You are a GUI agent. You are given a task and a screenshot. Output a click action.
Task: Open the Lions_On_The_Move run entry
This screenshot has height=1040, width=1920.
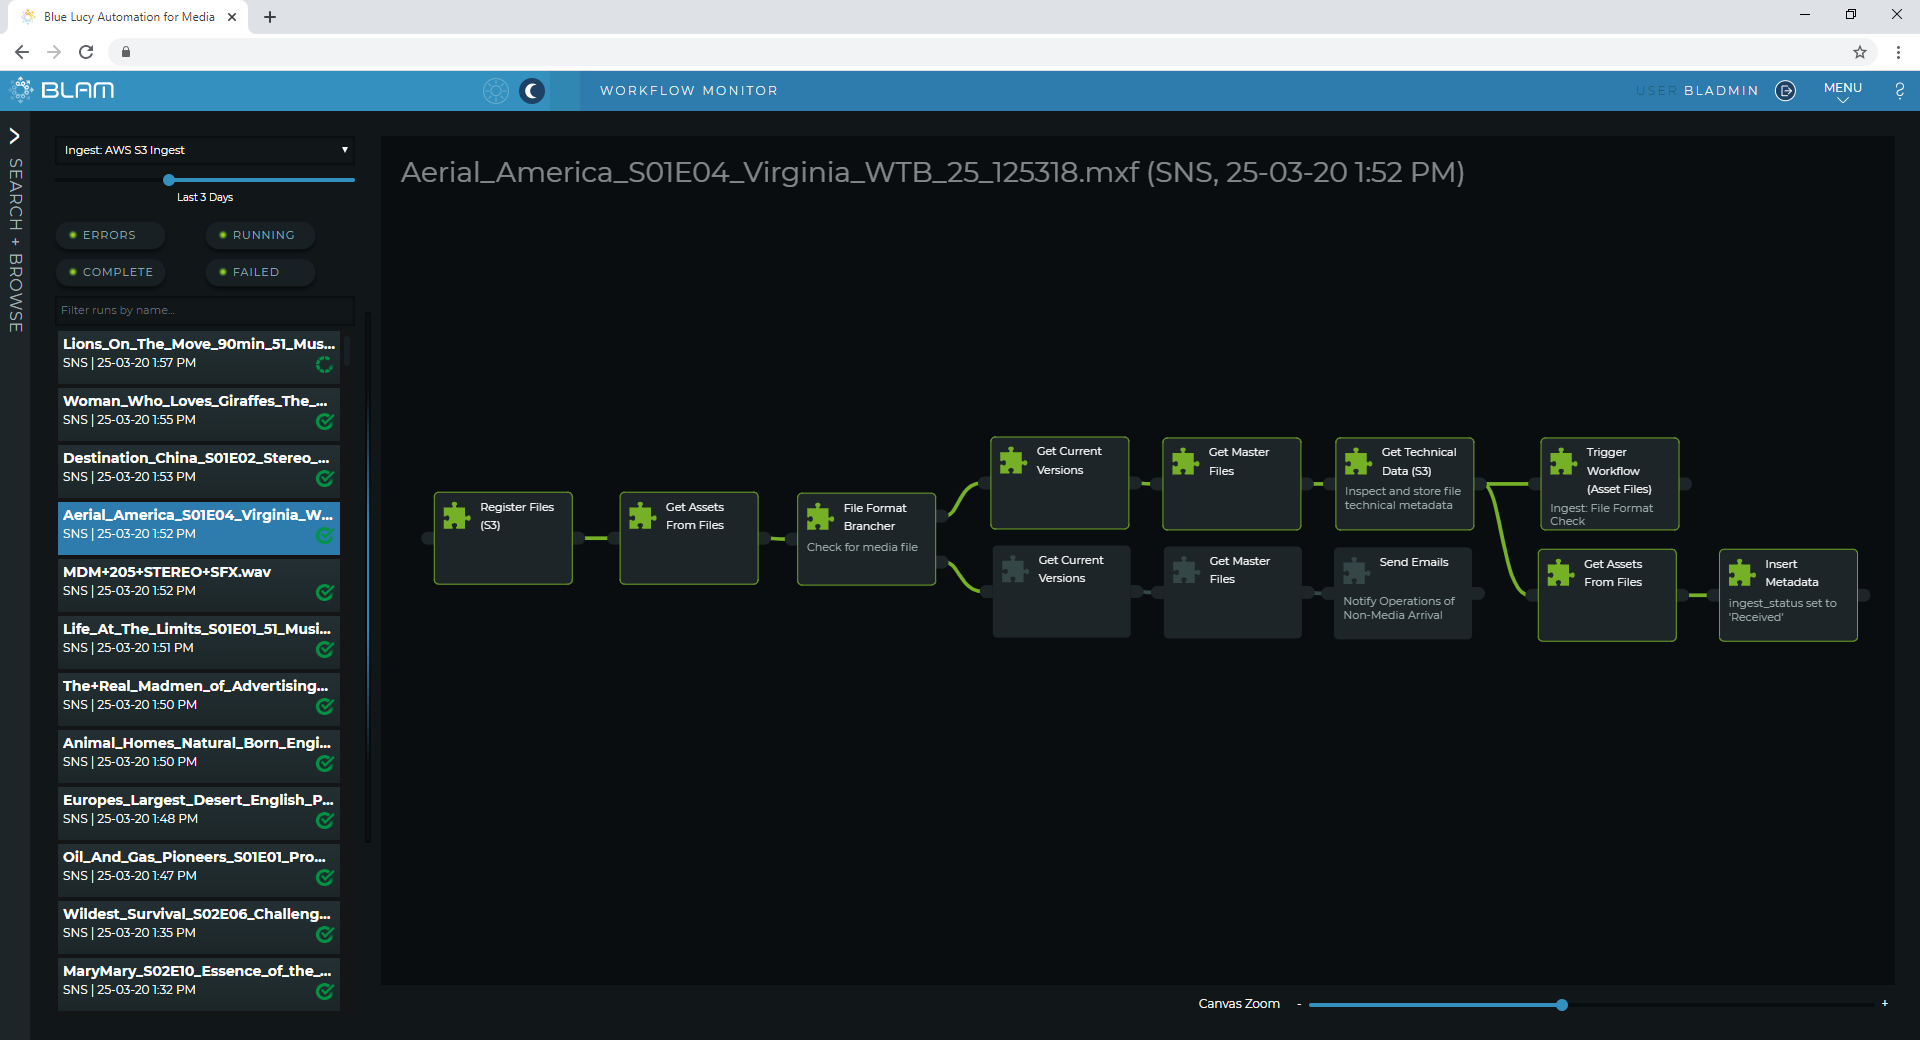pos(198,353)
